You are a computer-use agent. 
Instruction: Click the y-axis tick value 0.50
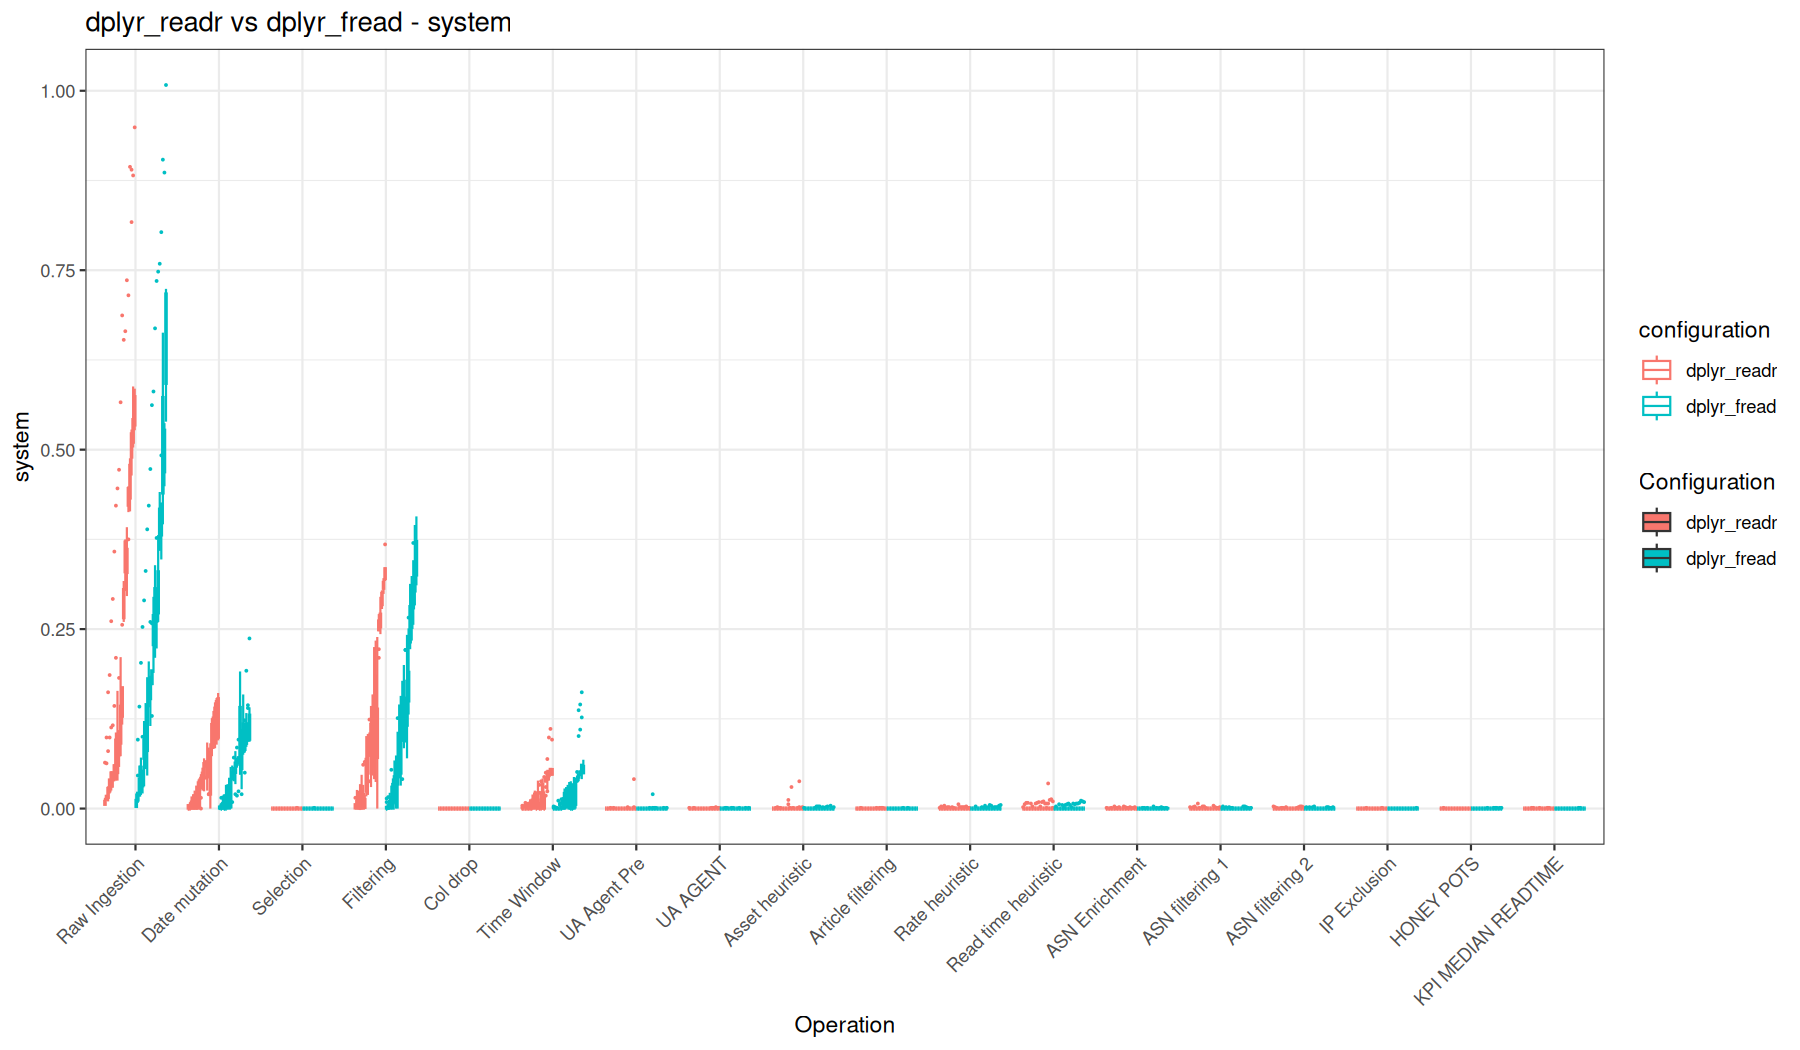point(58,450)
